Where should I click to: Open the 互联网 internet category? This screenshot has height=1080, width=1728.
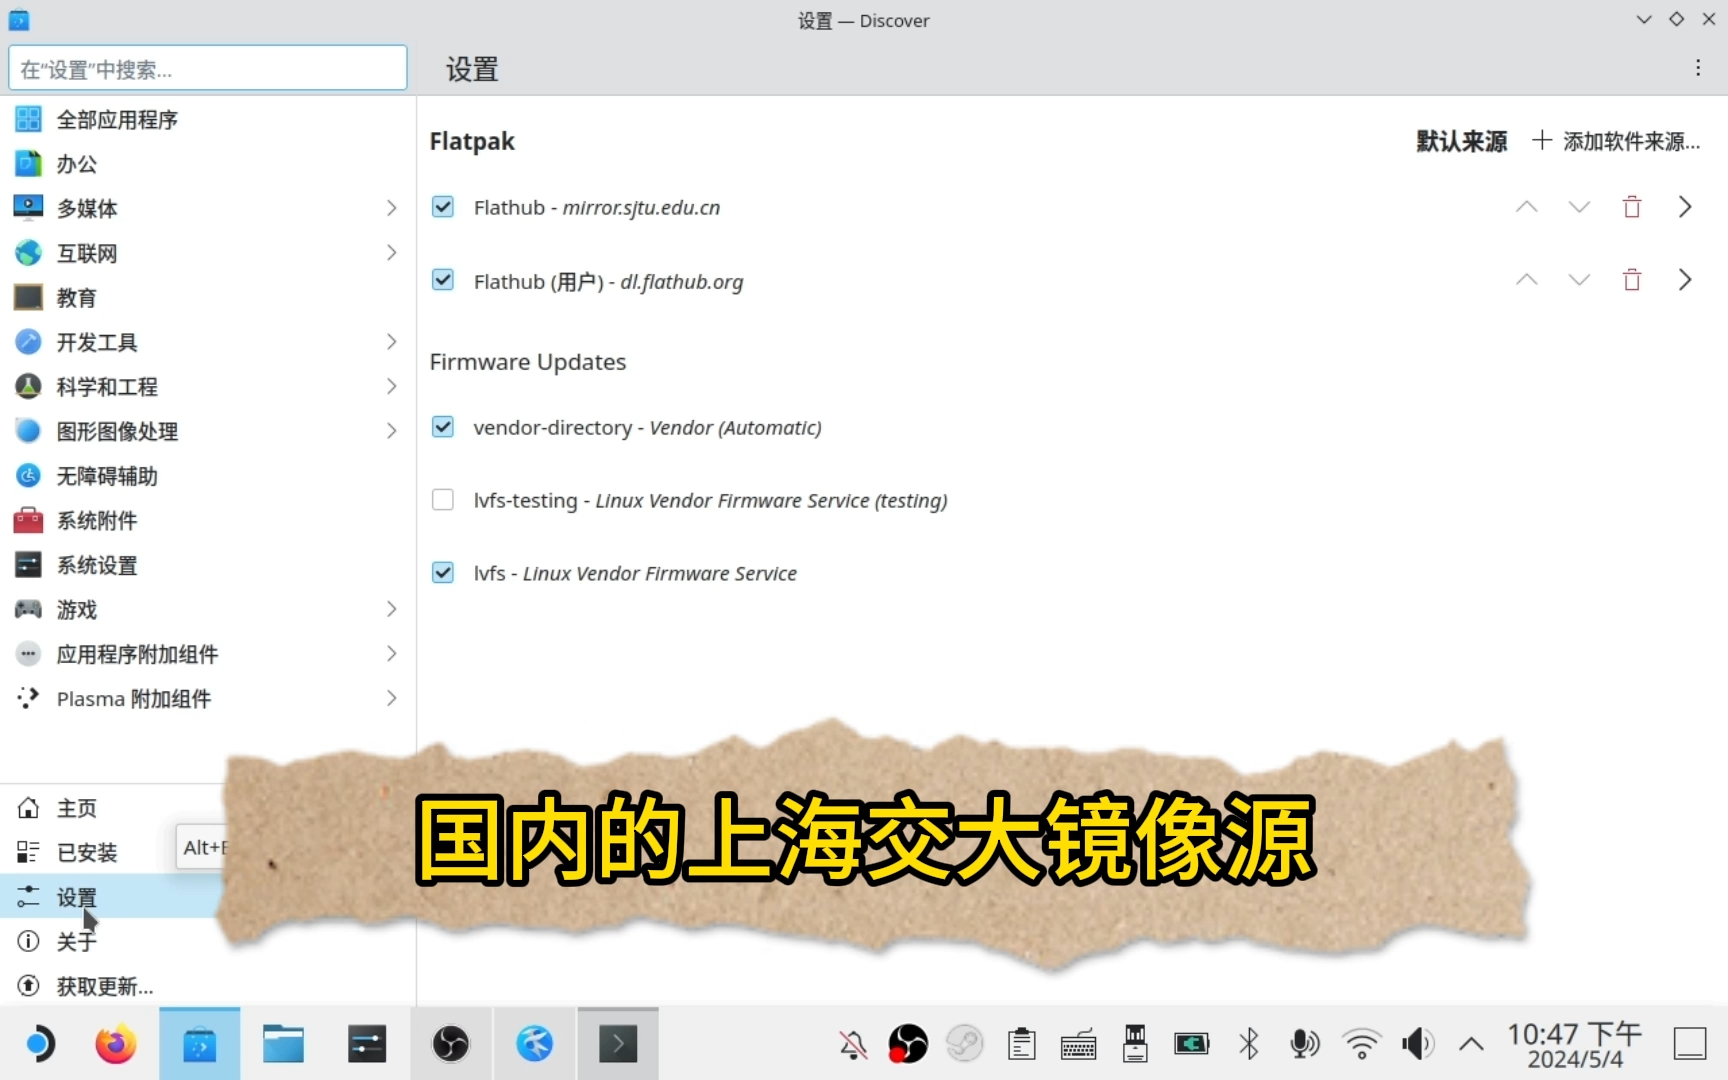(x=207, y=253)
